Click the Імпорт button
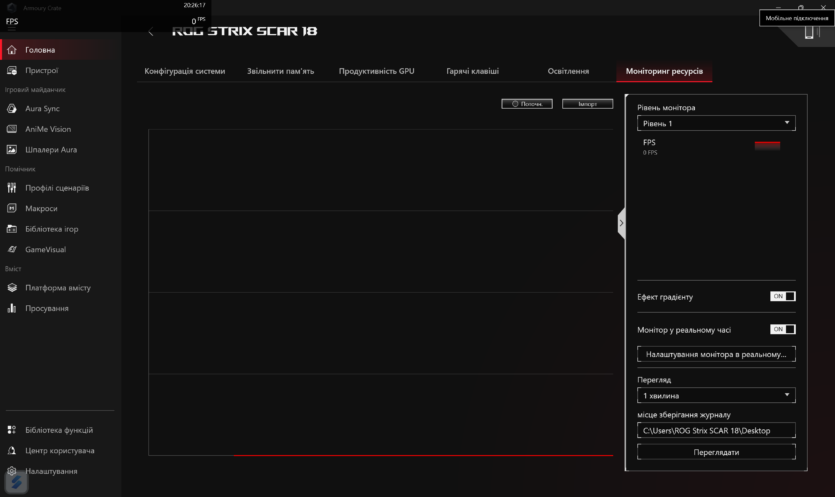Image resolution: width=835 pixels, height=497 pixels. tap(587, 104)
